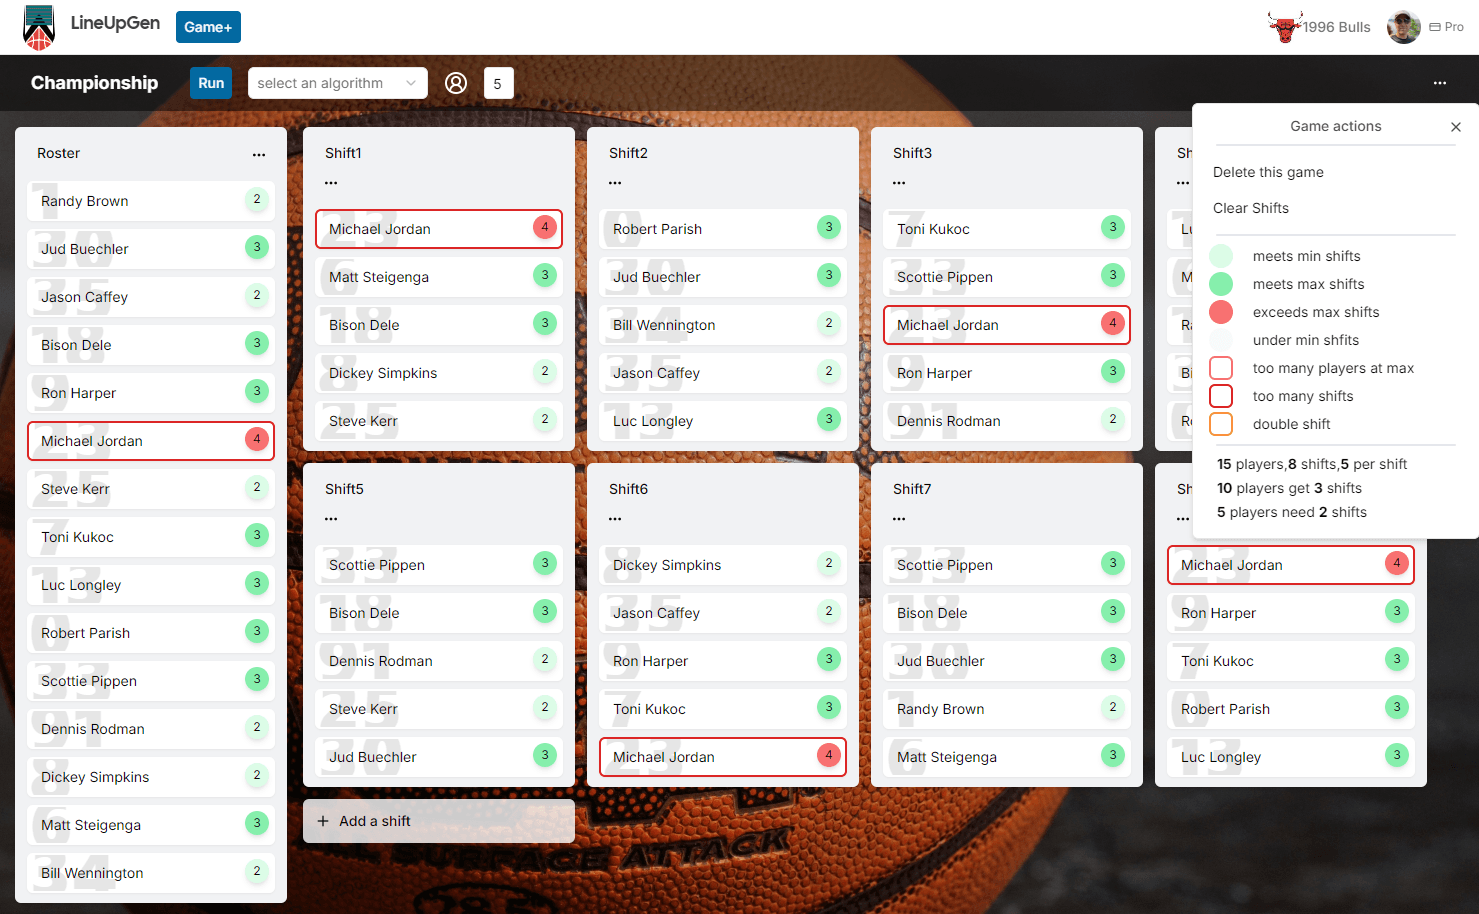The image size is (1479, 914).
Task: Open your profile avatar picture
Action: pos(1403,27)
